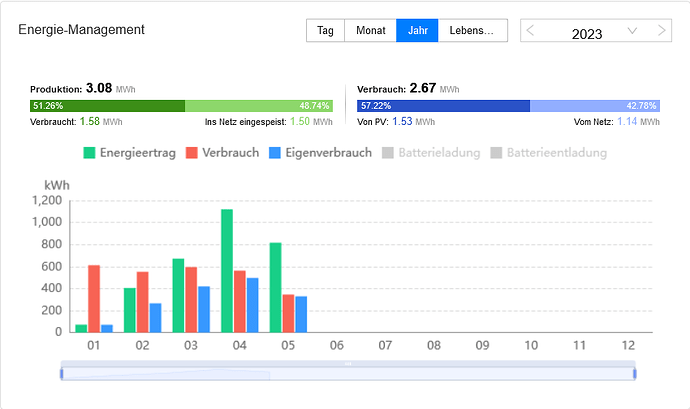Viewport: 690px width, 409px height.
Task: Click the blue Eigenverbrauch bar for month 03
Action: coord(204,310)
